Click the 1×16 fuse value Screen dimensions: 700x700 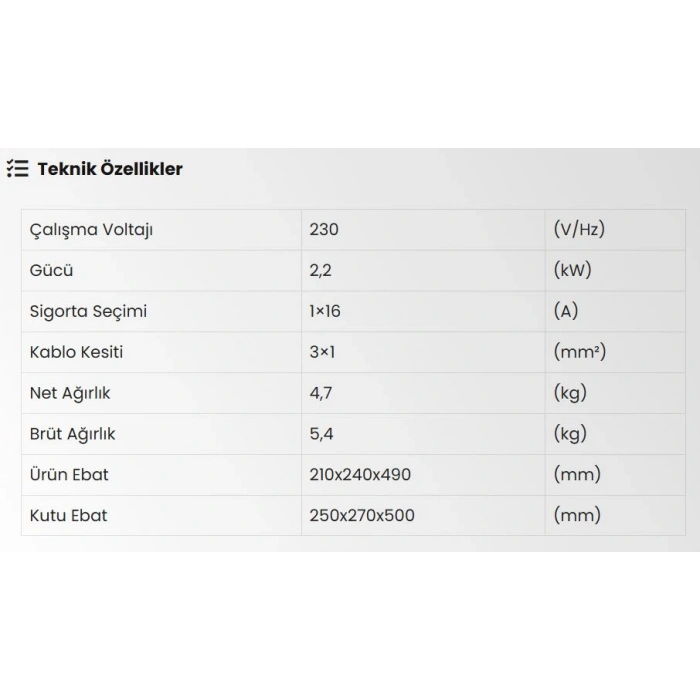click(x=325, y=311)
